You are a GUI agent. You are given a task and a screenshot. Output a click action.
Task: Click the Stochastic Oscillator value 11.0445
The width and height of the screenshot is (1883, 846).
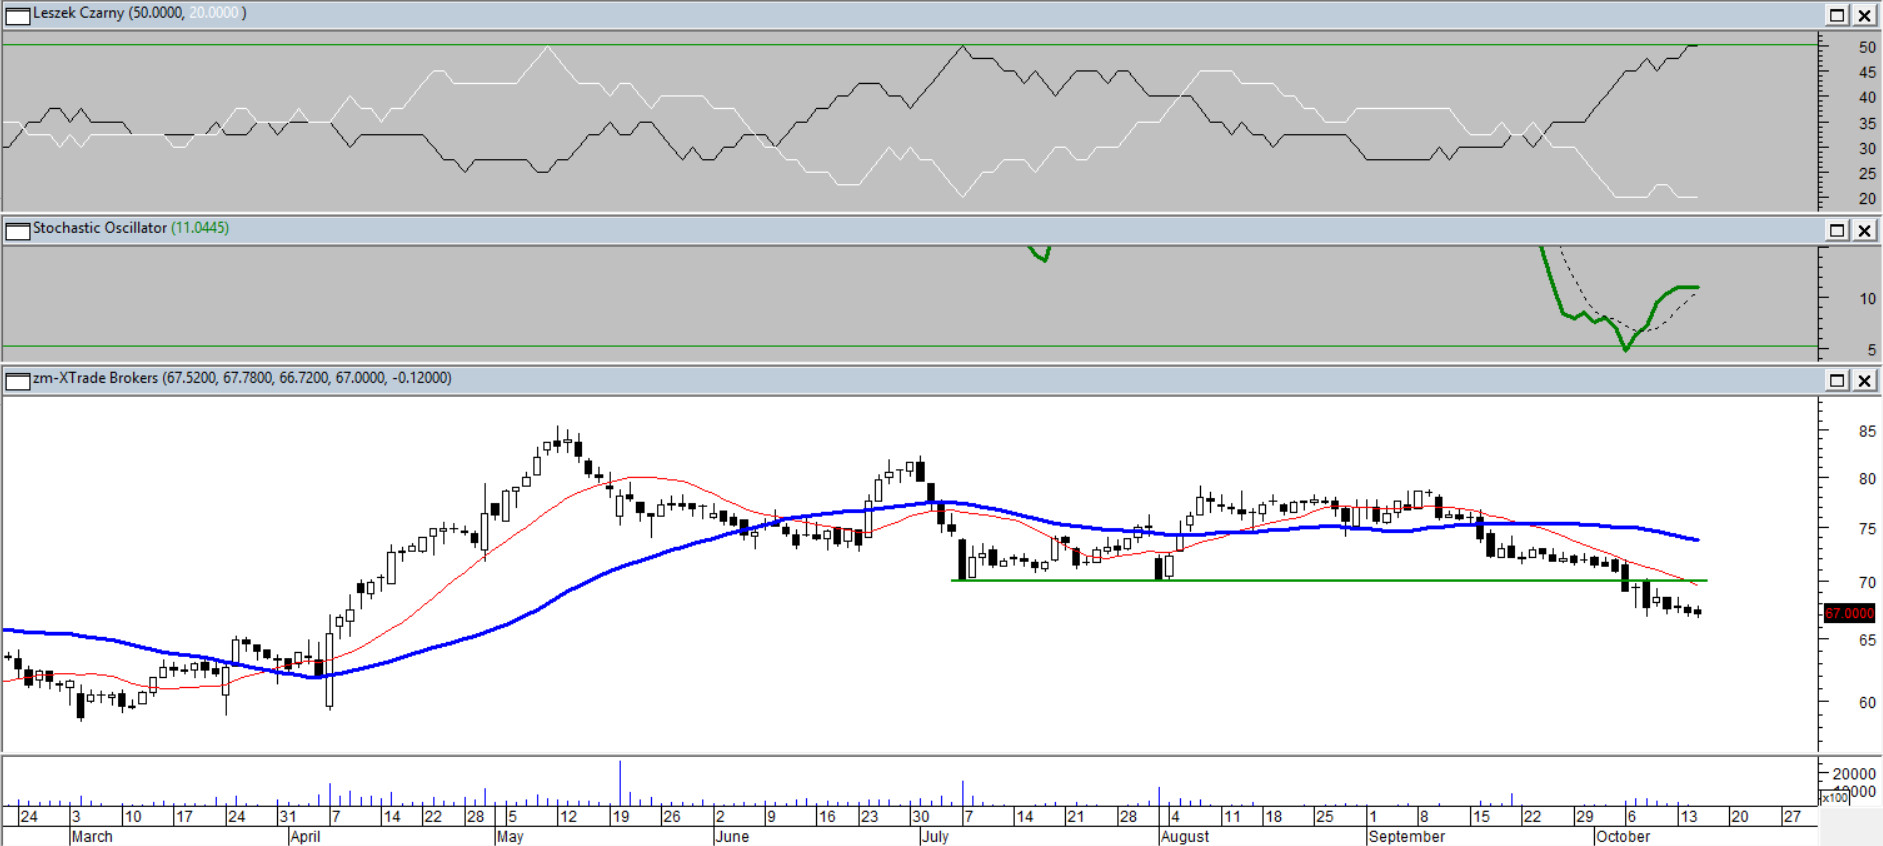(200, 228)
